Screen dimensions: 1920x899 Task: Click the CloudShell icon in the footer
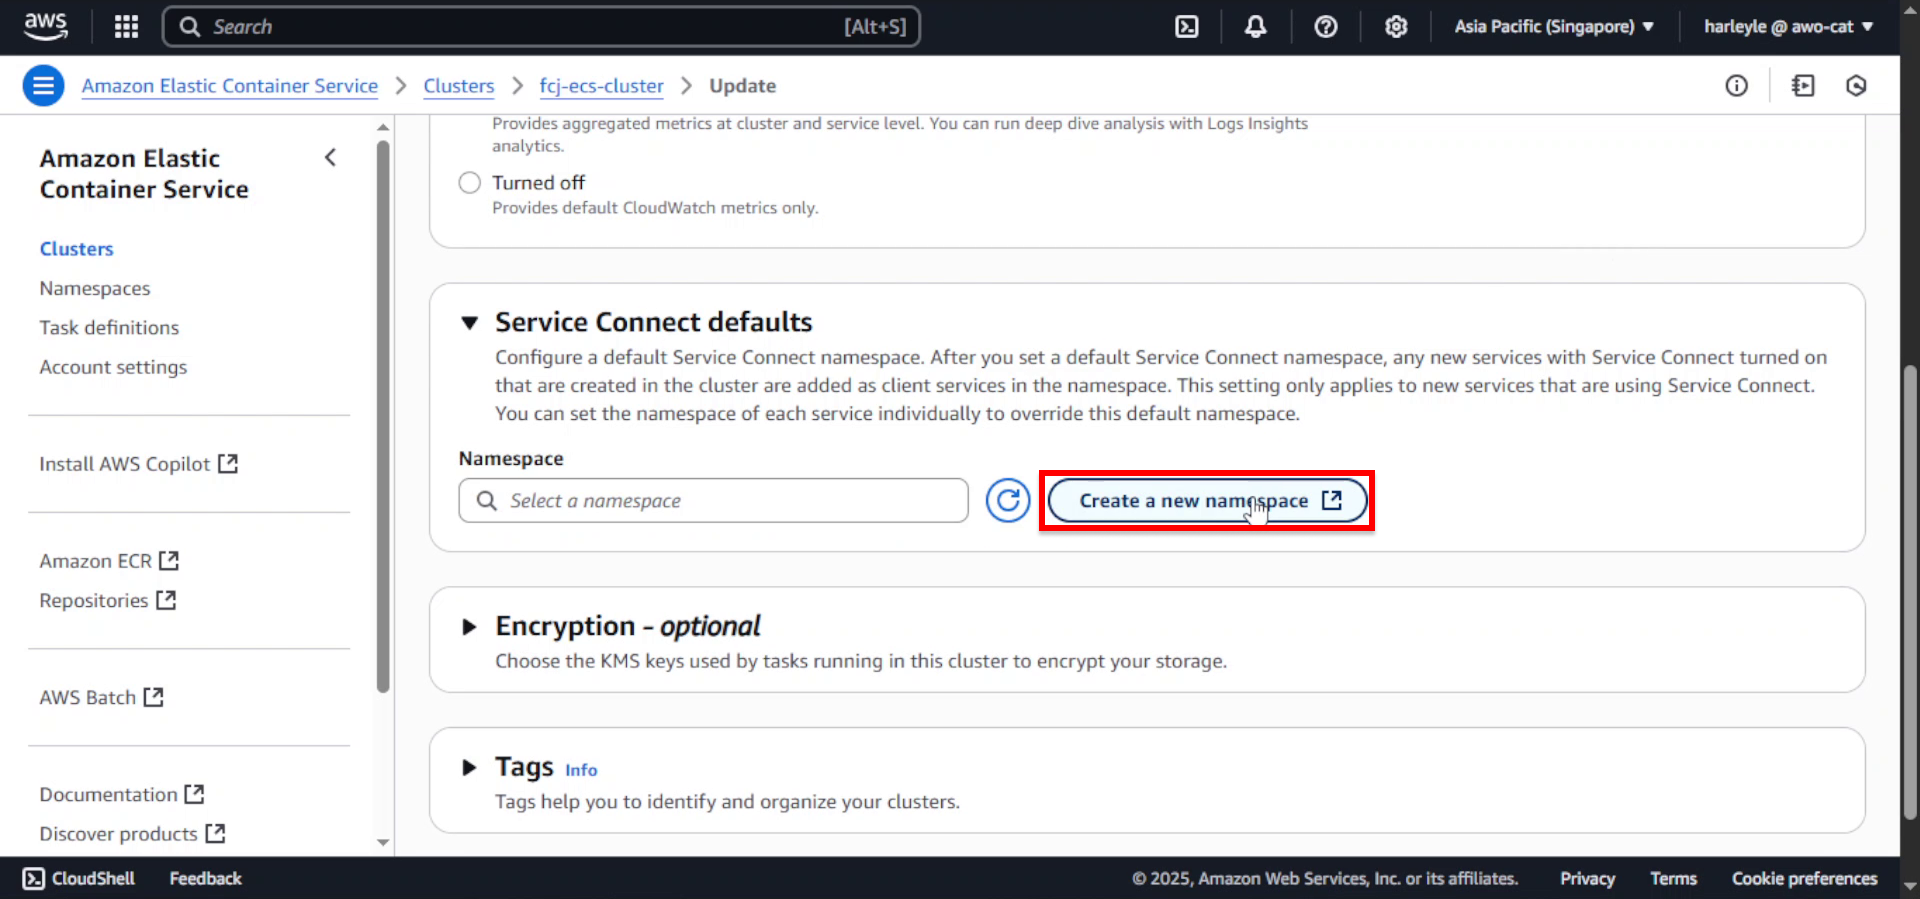[x=33, y=878]
